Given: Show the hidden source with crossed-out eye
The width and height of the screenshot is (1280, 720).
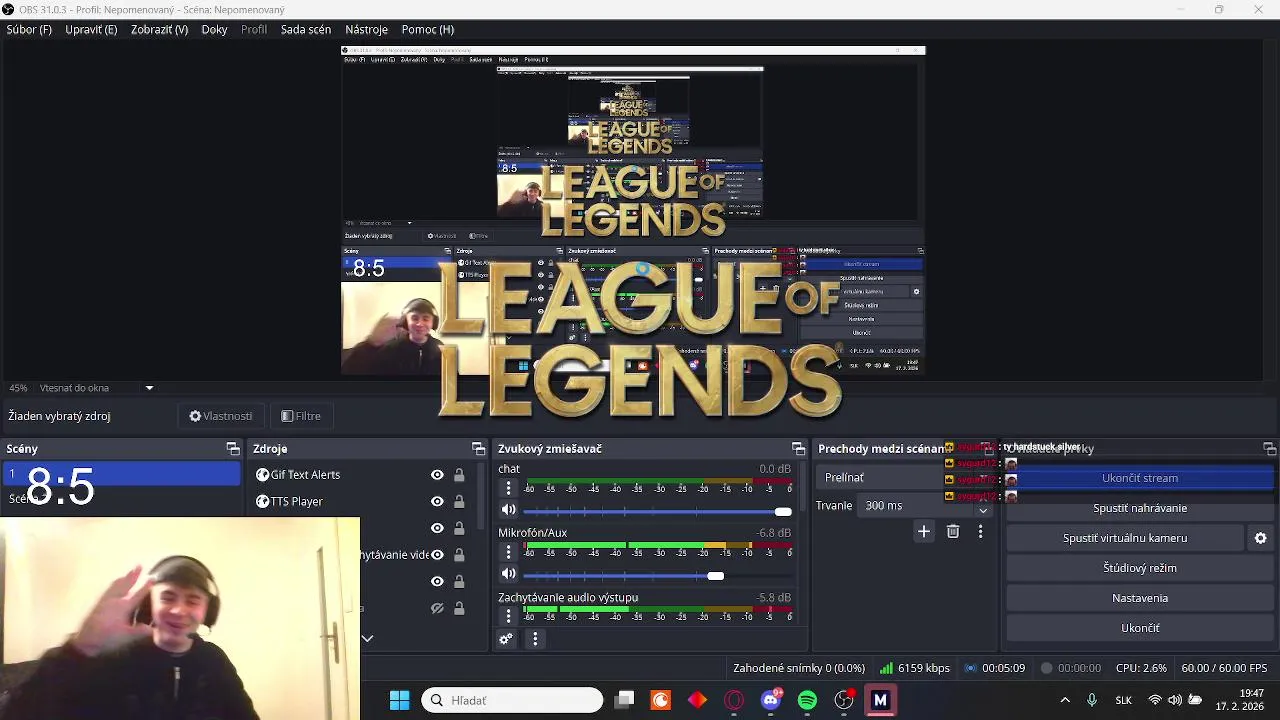Looking at the screenshot, I should point(437,608).
